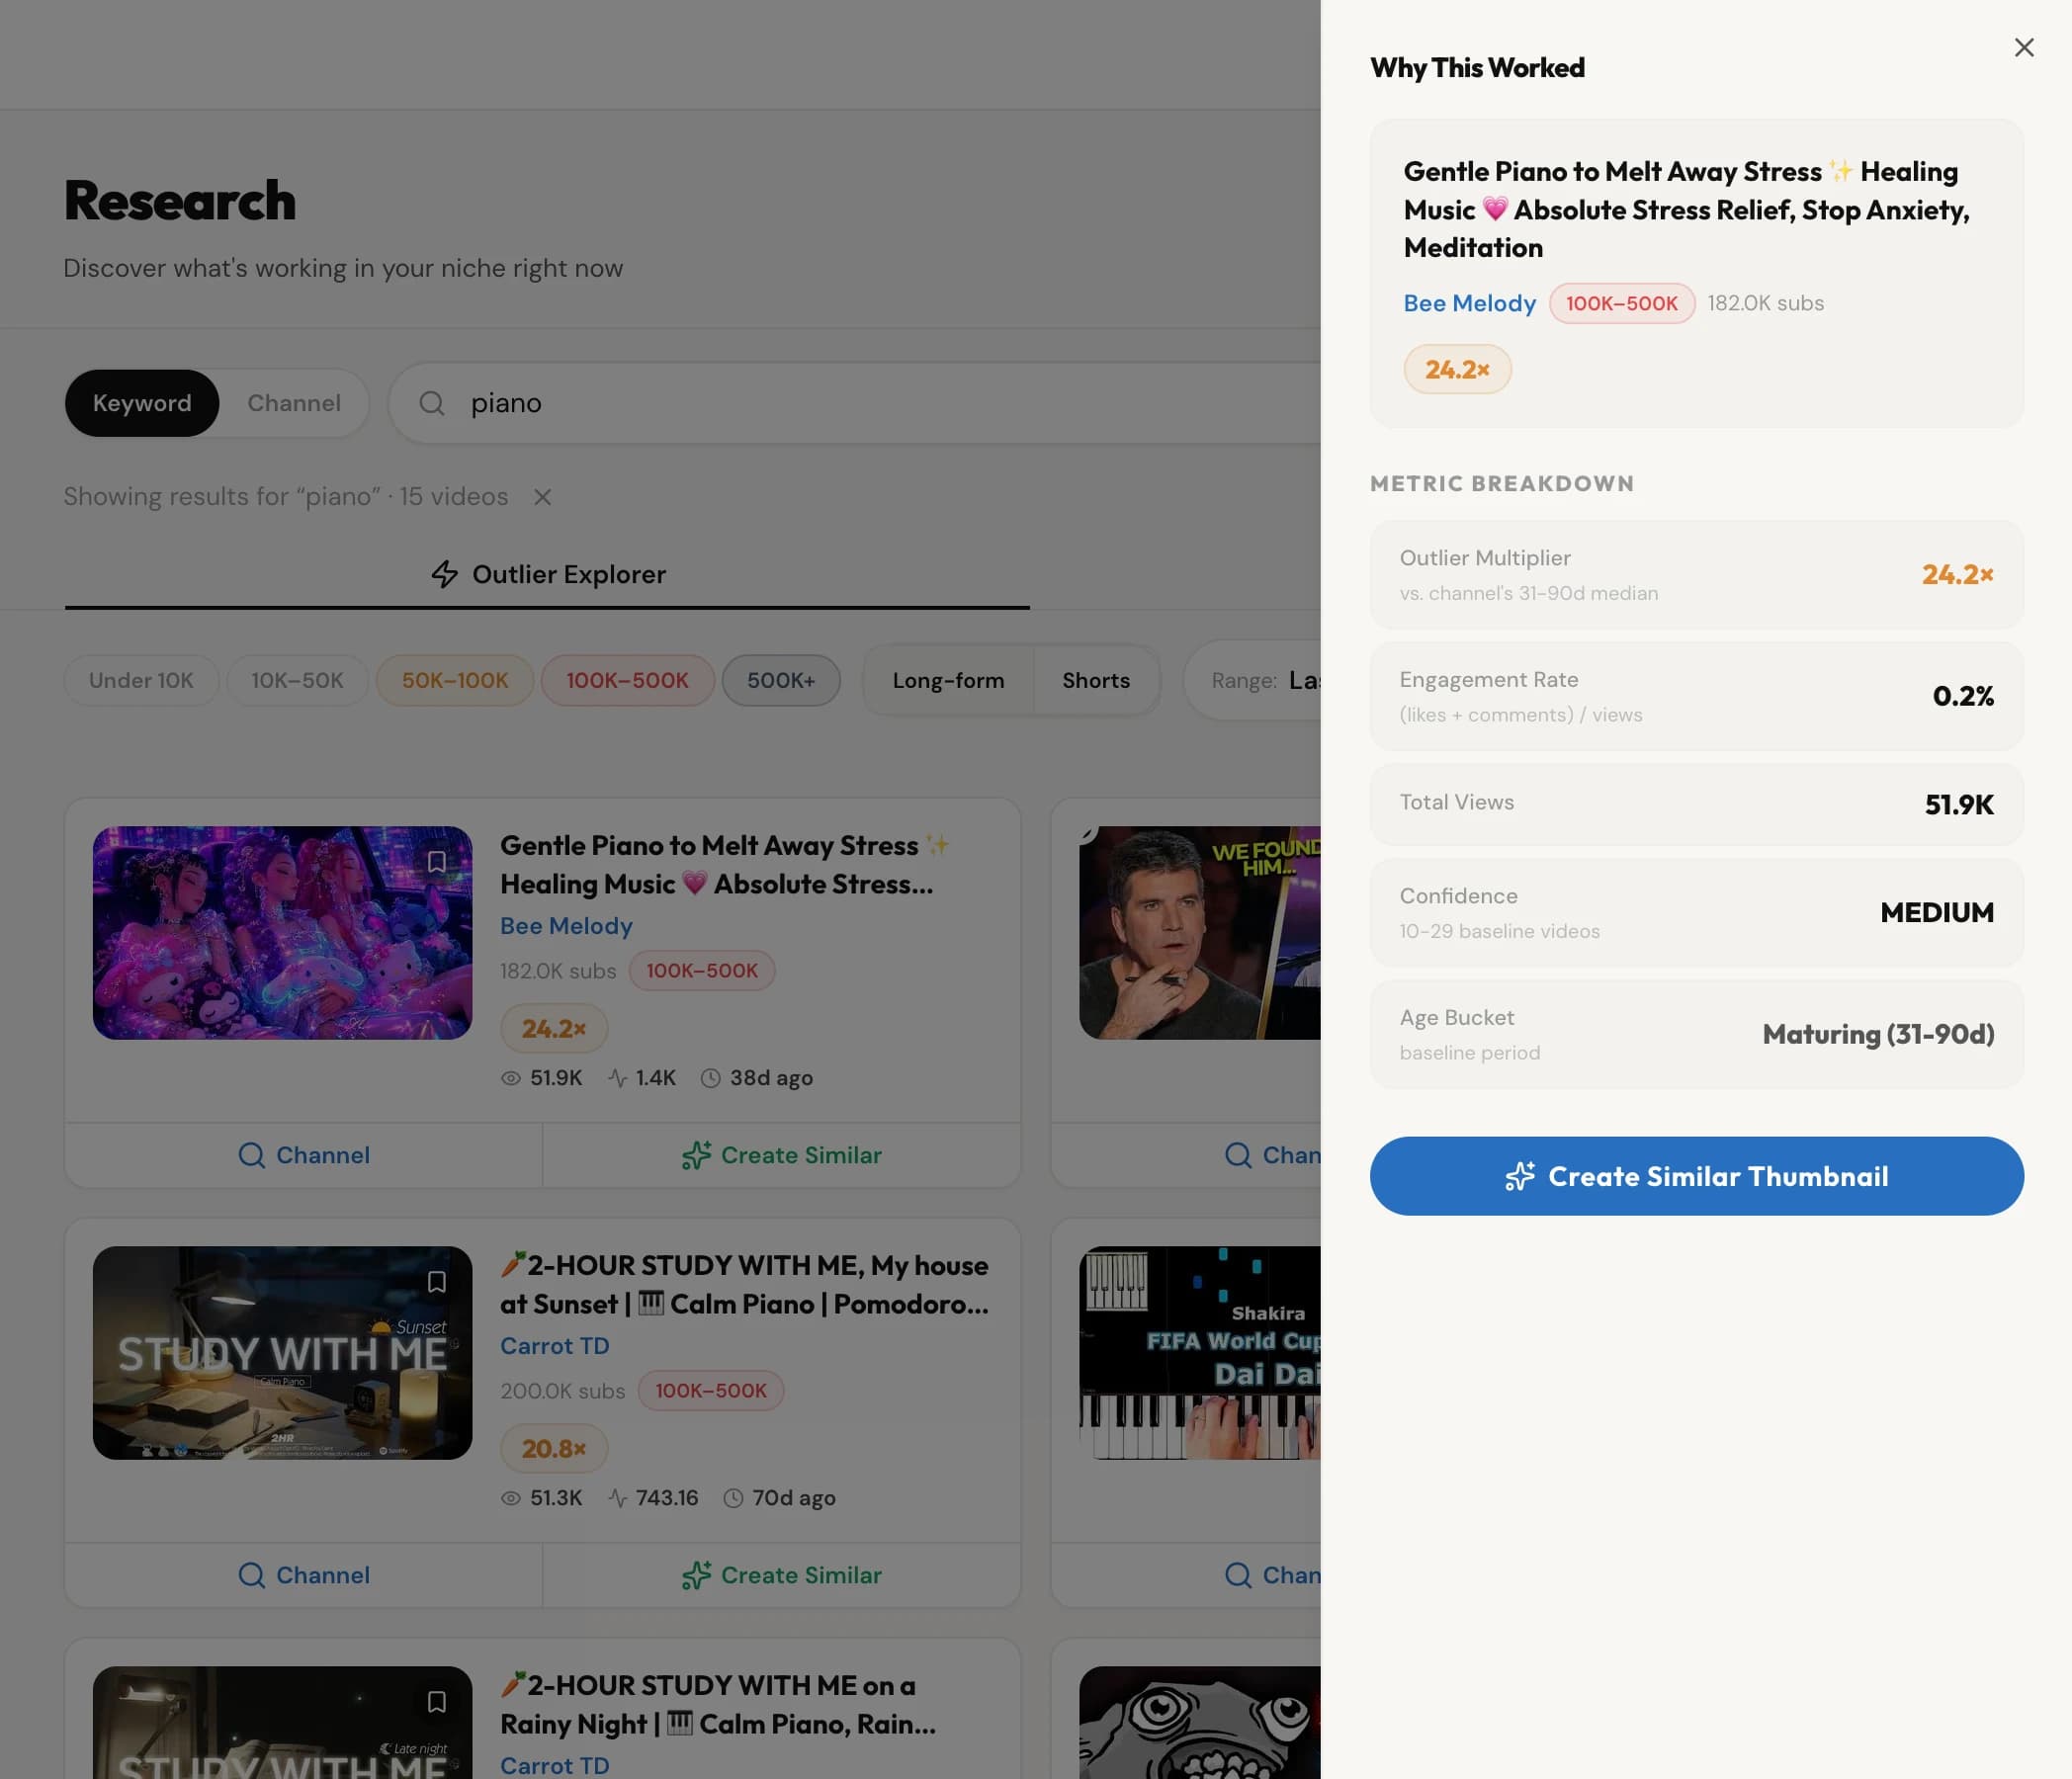Bookmark the Gentle Piano video thumbnail
The height and width of the screenshot is (1779, 2072).
tap(436, 862)
